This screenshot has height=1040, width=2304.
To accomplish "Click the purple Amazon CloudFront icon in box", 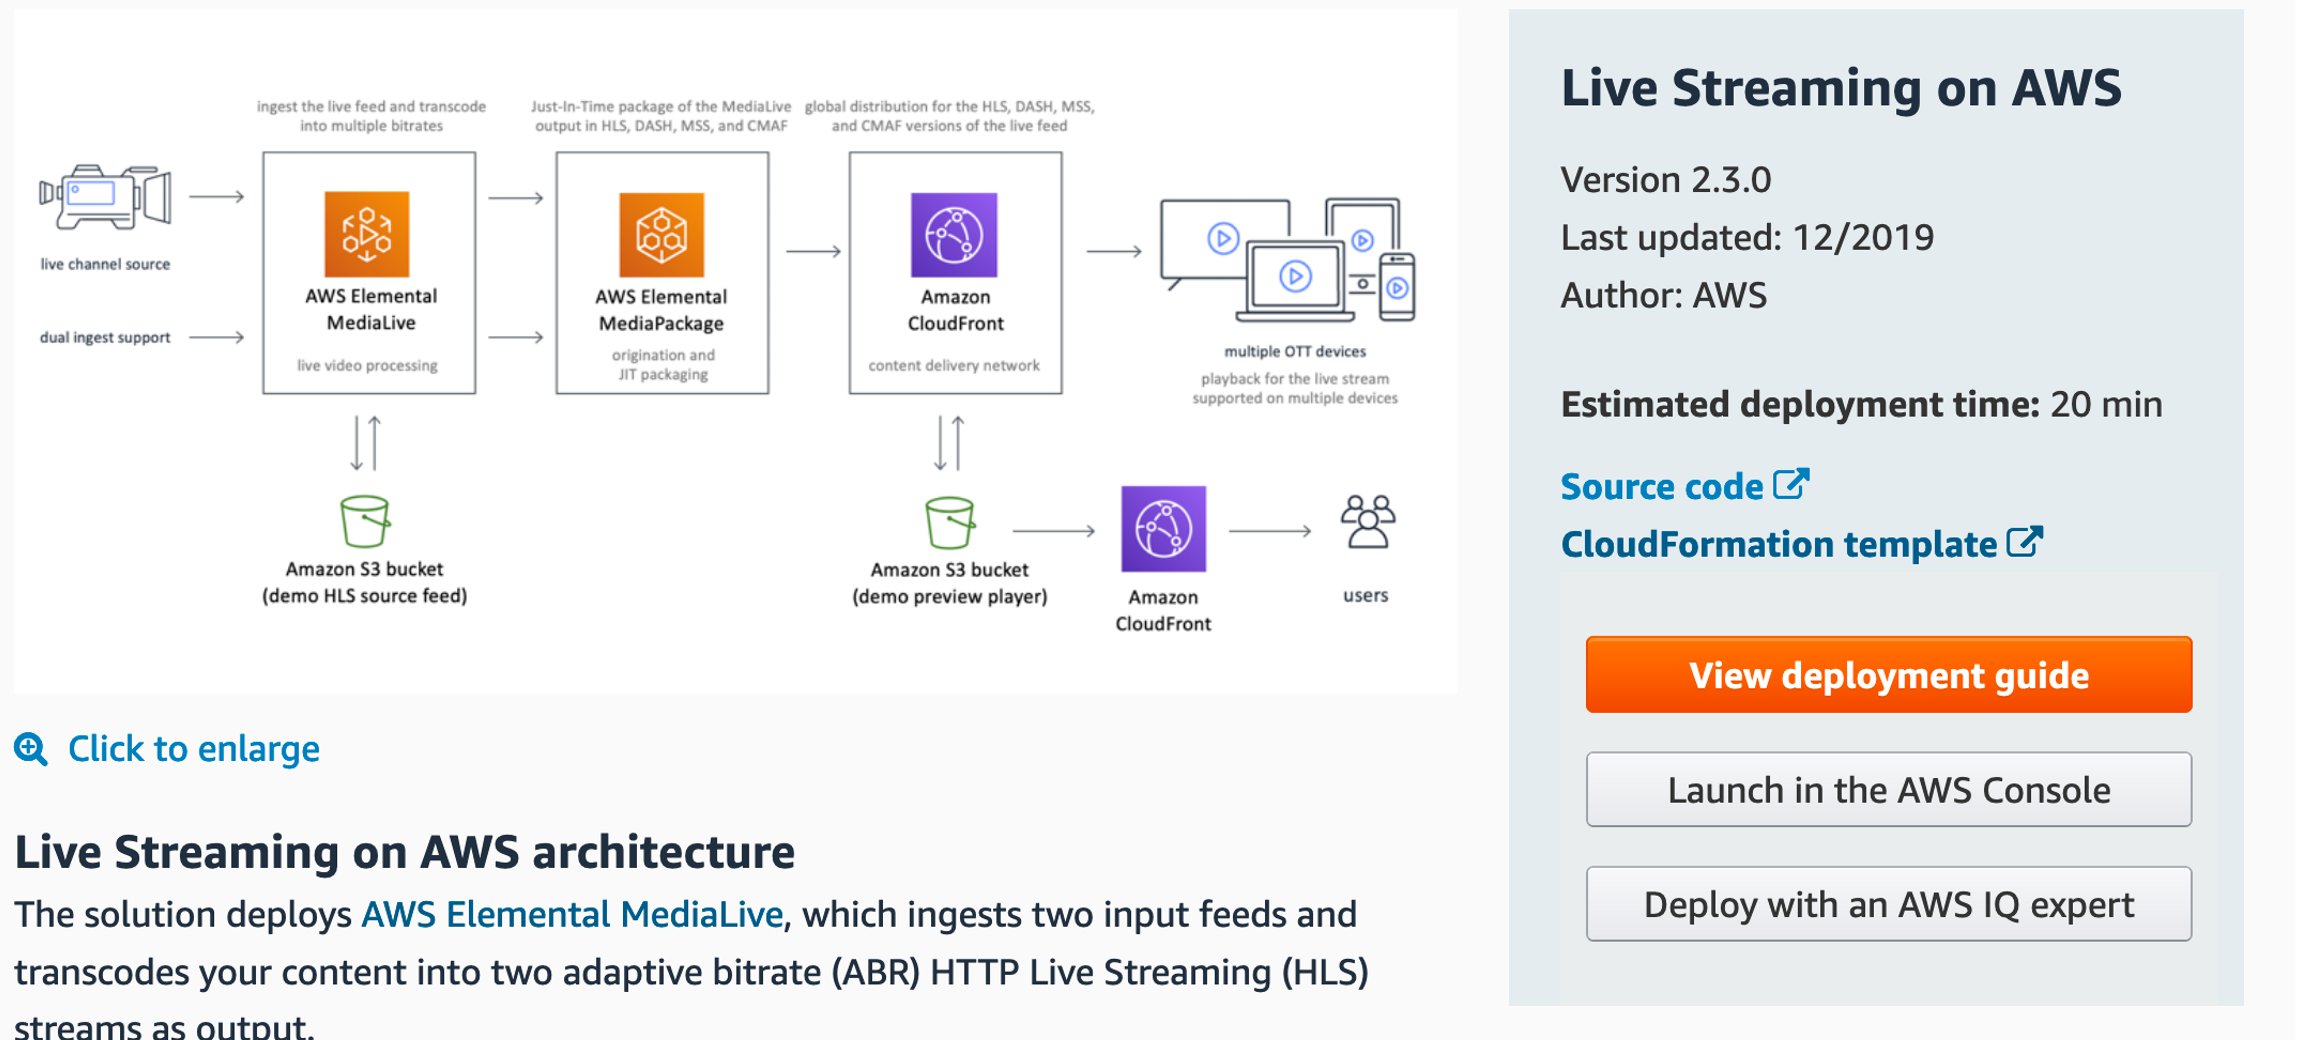I will coord(954,234).
